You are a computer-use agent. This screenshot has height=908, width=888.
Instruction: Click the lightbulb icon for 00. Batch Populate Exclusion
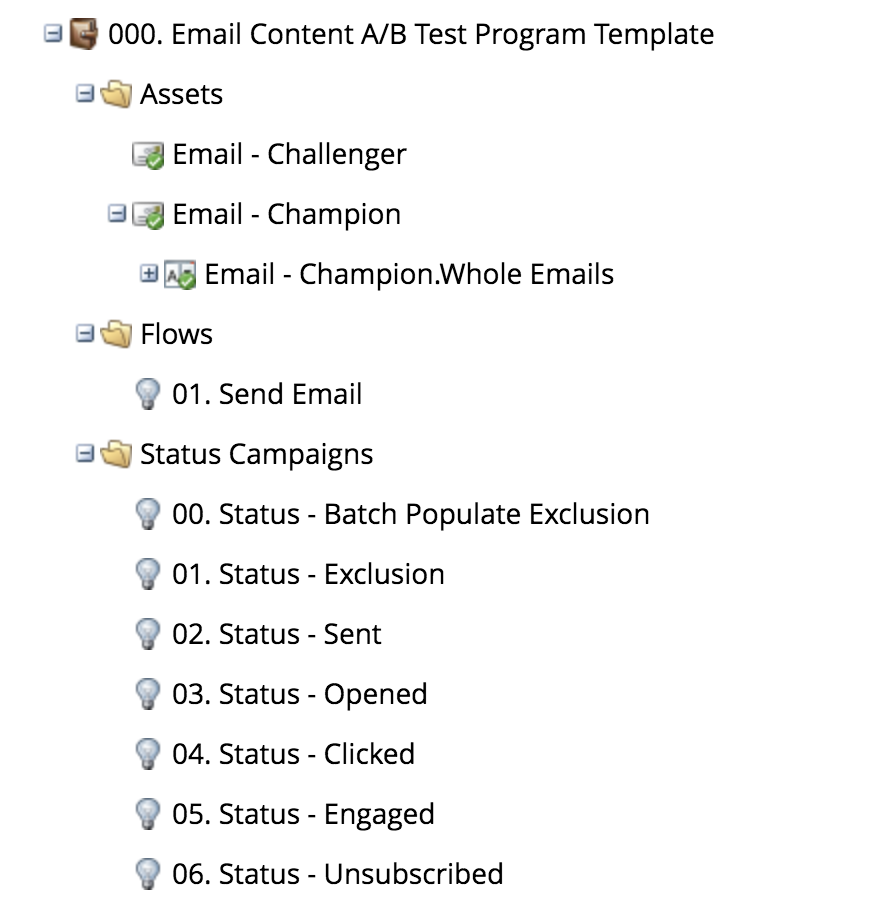148,515
